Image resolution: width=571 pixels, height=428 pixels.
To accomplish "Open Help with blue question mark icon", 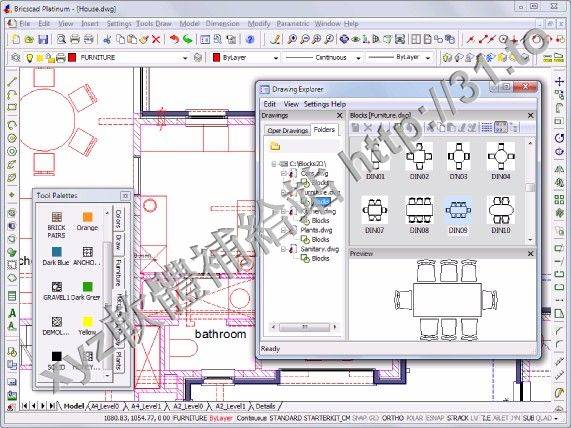I will point(250,39).
